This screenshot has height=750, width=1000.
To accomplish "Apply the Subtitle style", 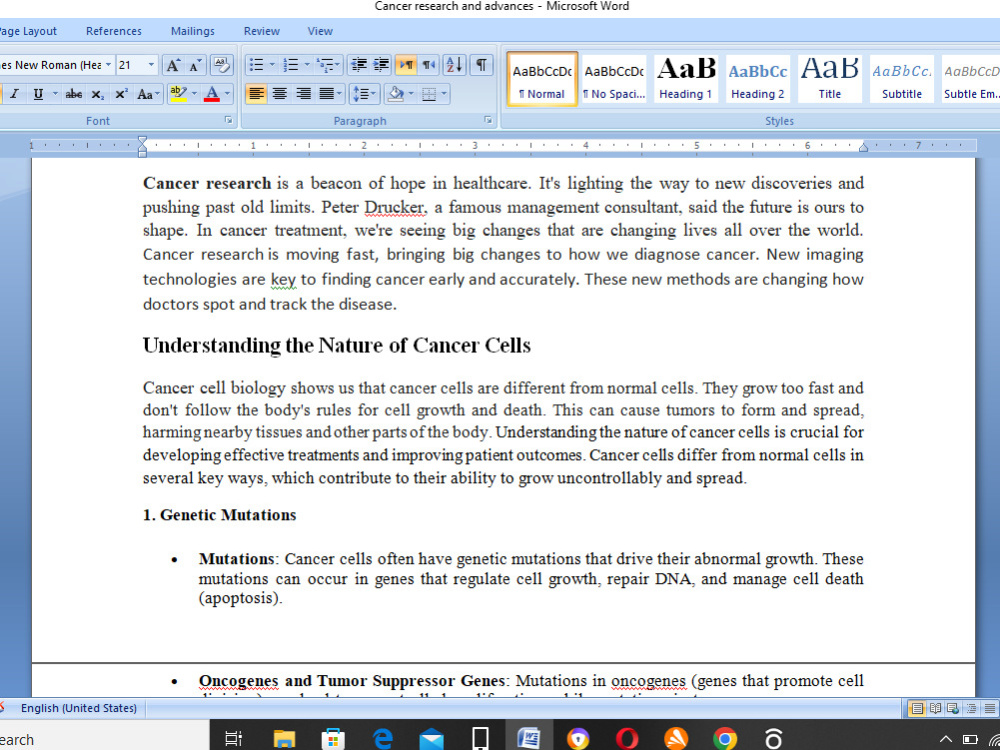I will click(x=902, y=79).
